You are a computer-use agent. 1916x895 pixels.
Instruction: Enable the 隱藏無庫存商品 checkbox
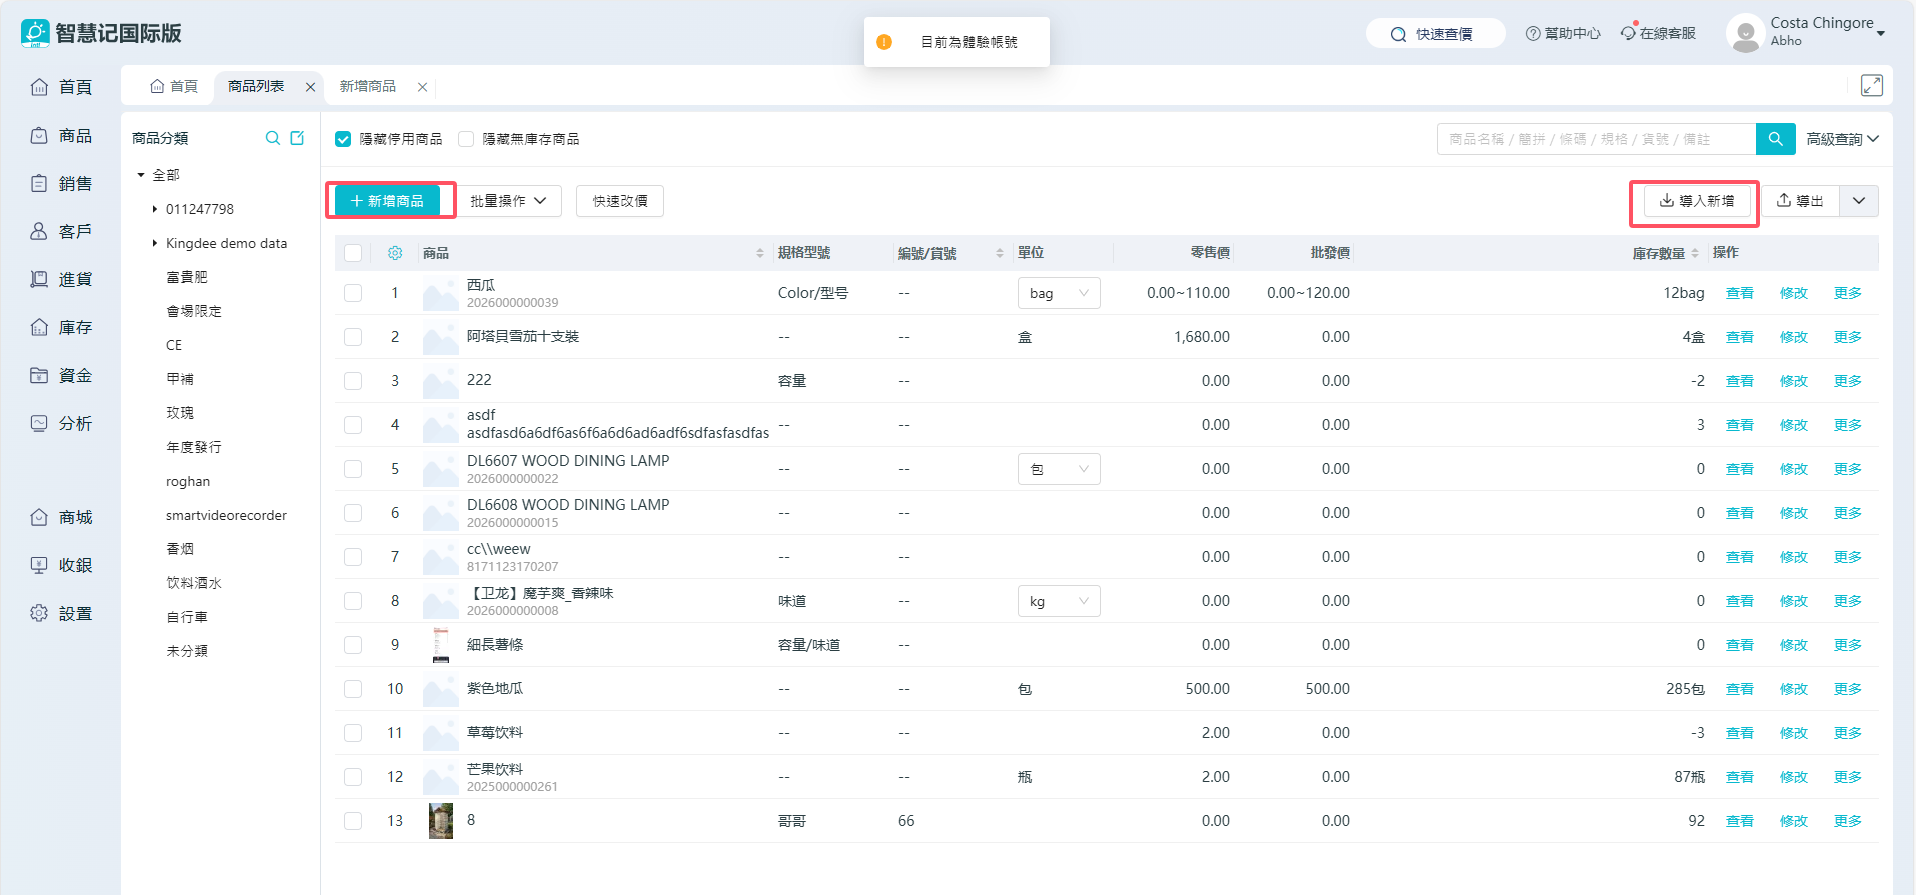click(466, 139)
